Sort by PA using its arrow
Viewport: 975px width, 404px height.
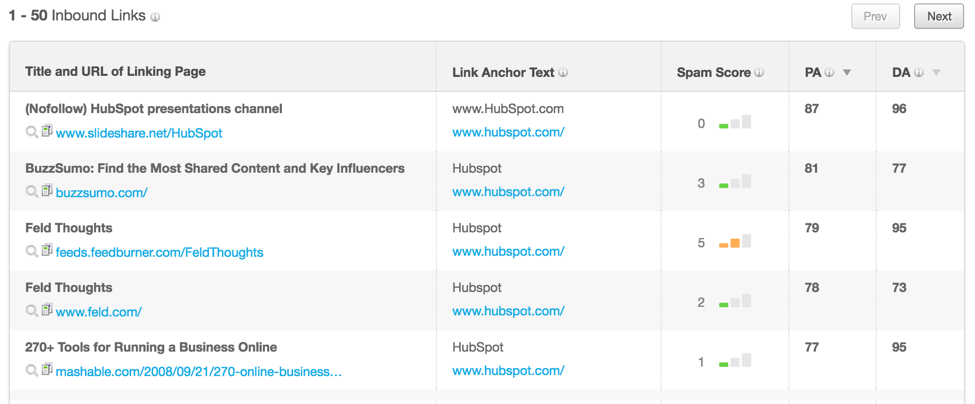[846, 73]
